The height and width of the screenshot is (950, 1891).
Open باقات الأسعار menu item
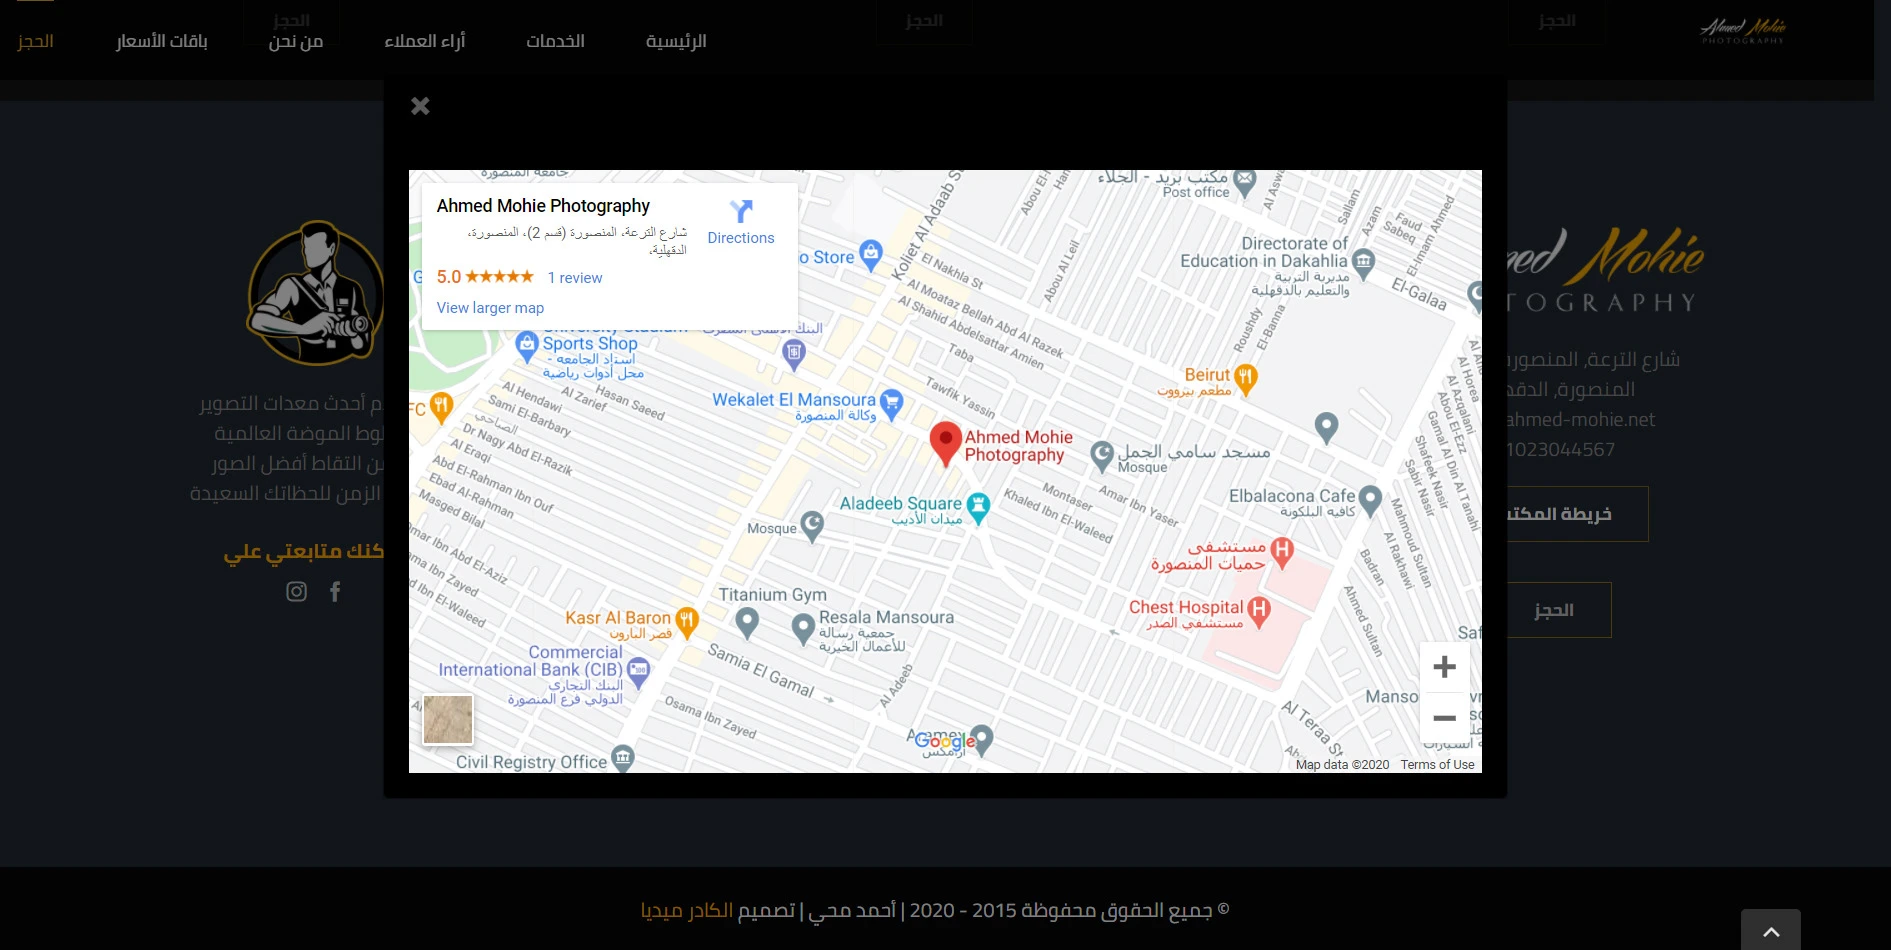(x=162, y=41)
